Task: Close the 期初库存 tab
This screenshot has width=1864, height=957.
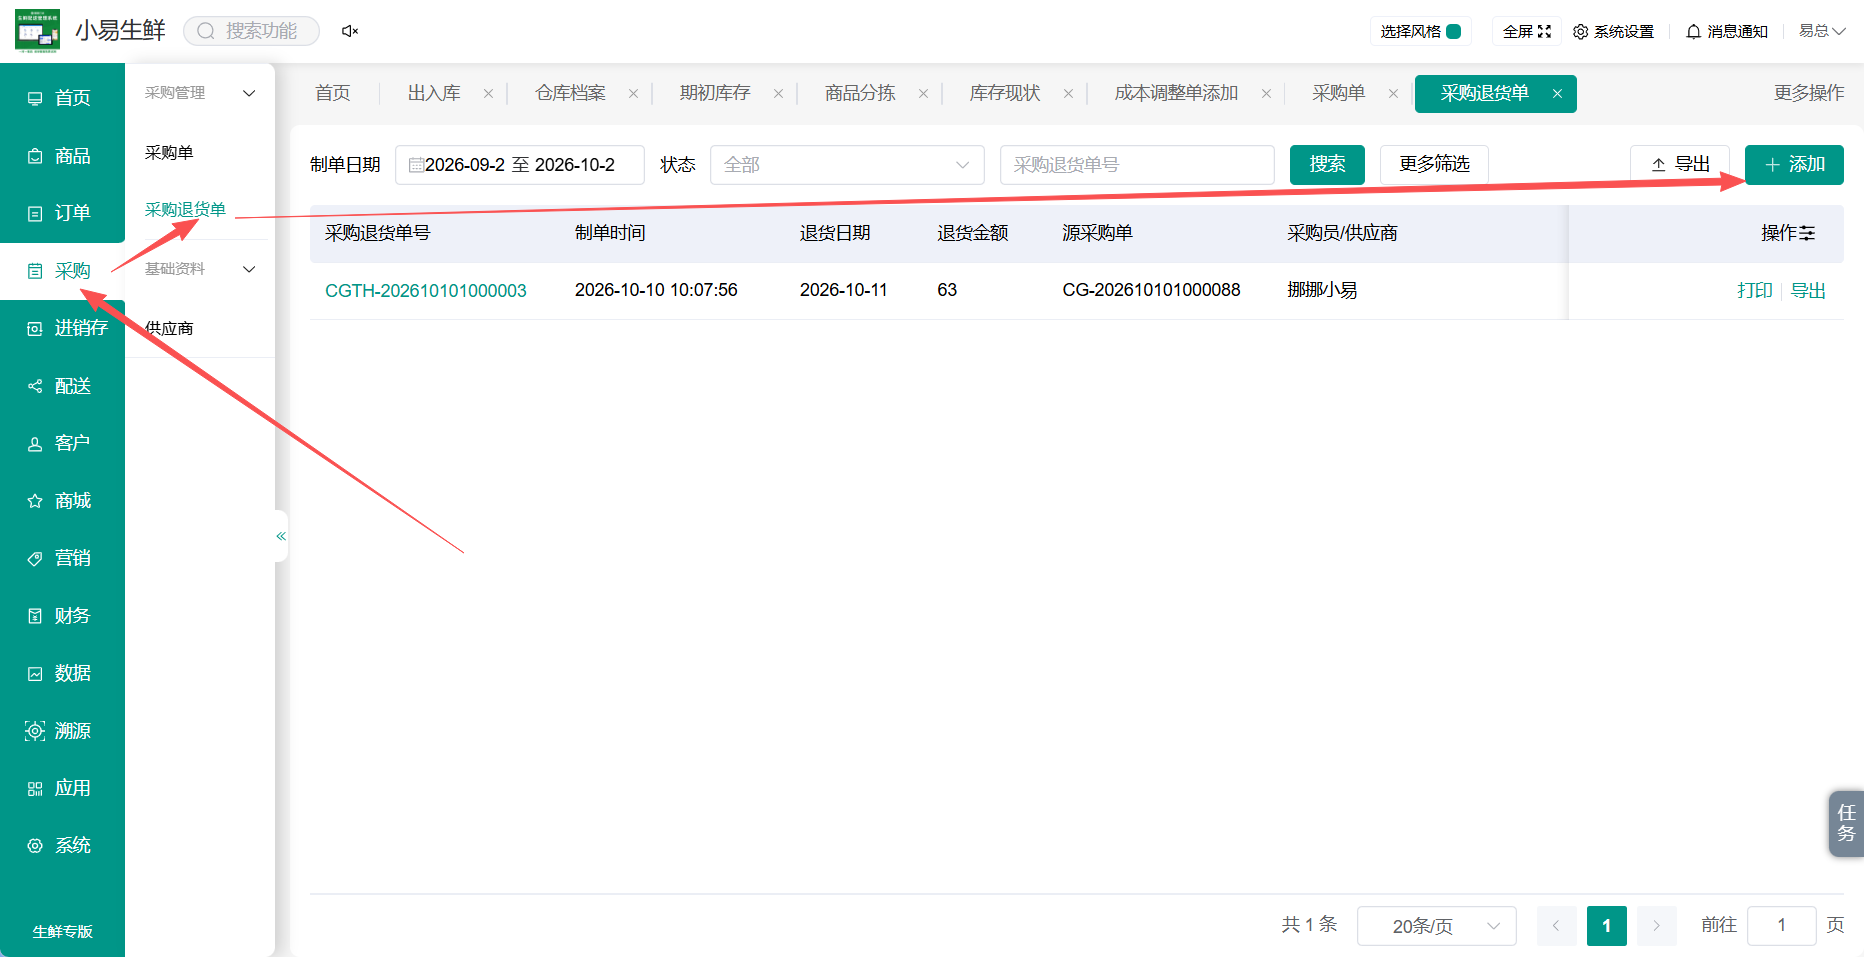Action: 778,94
